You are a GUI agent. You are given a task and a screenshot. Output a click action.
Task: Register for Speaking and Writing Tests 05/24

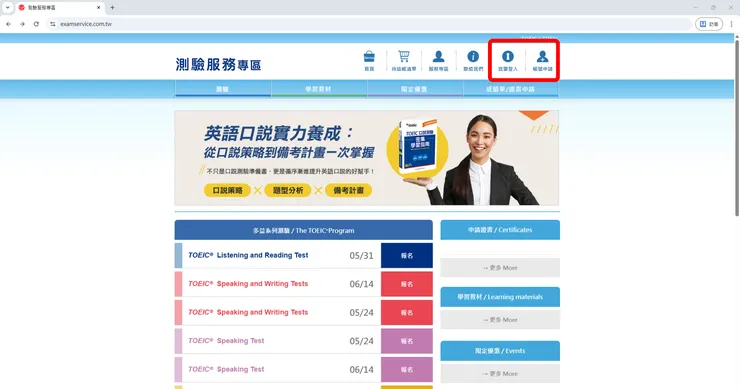407,313
